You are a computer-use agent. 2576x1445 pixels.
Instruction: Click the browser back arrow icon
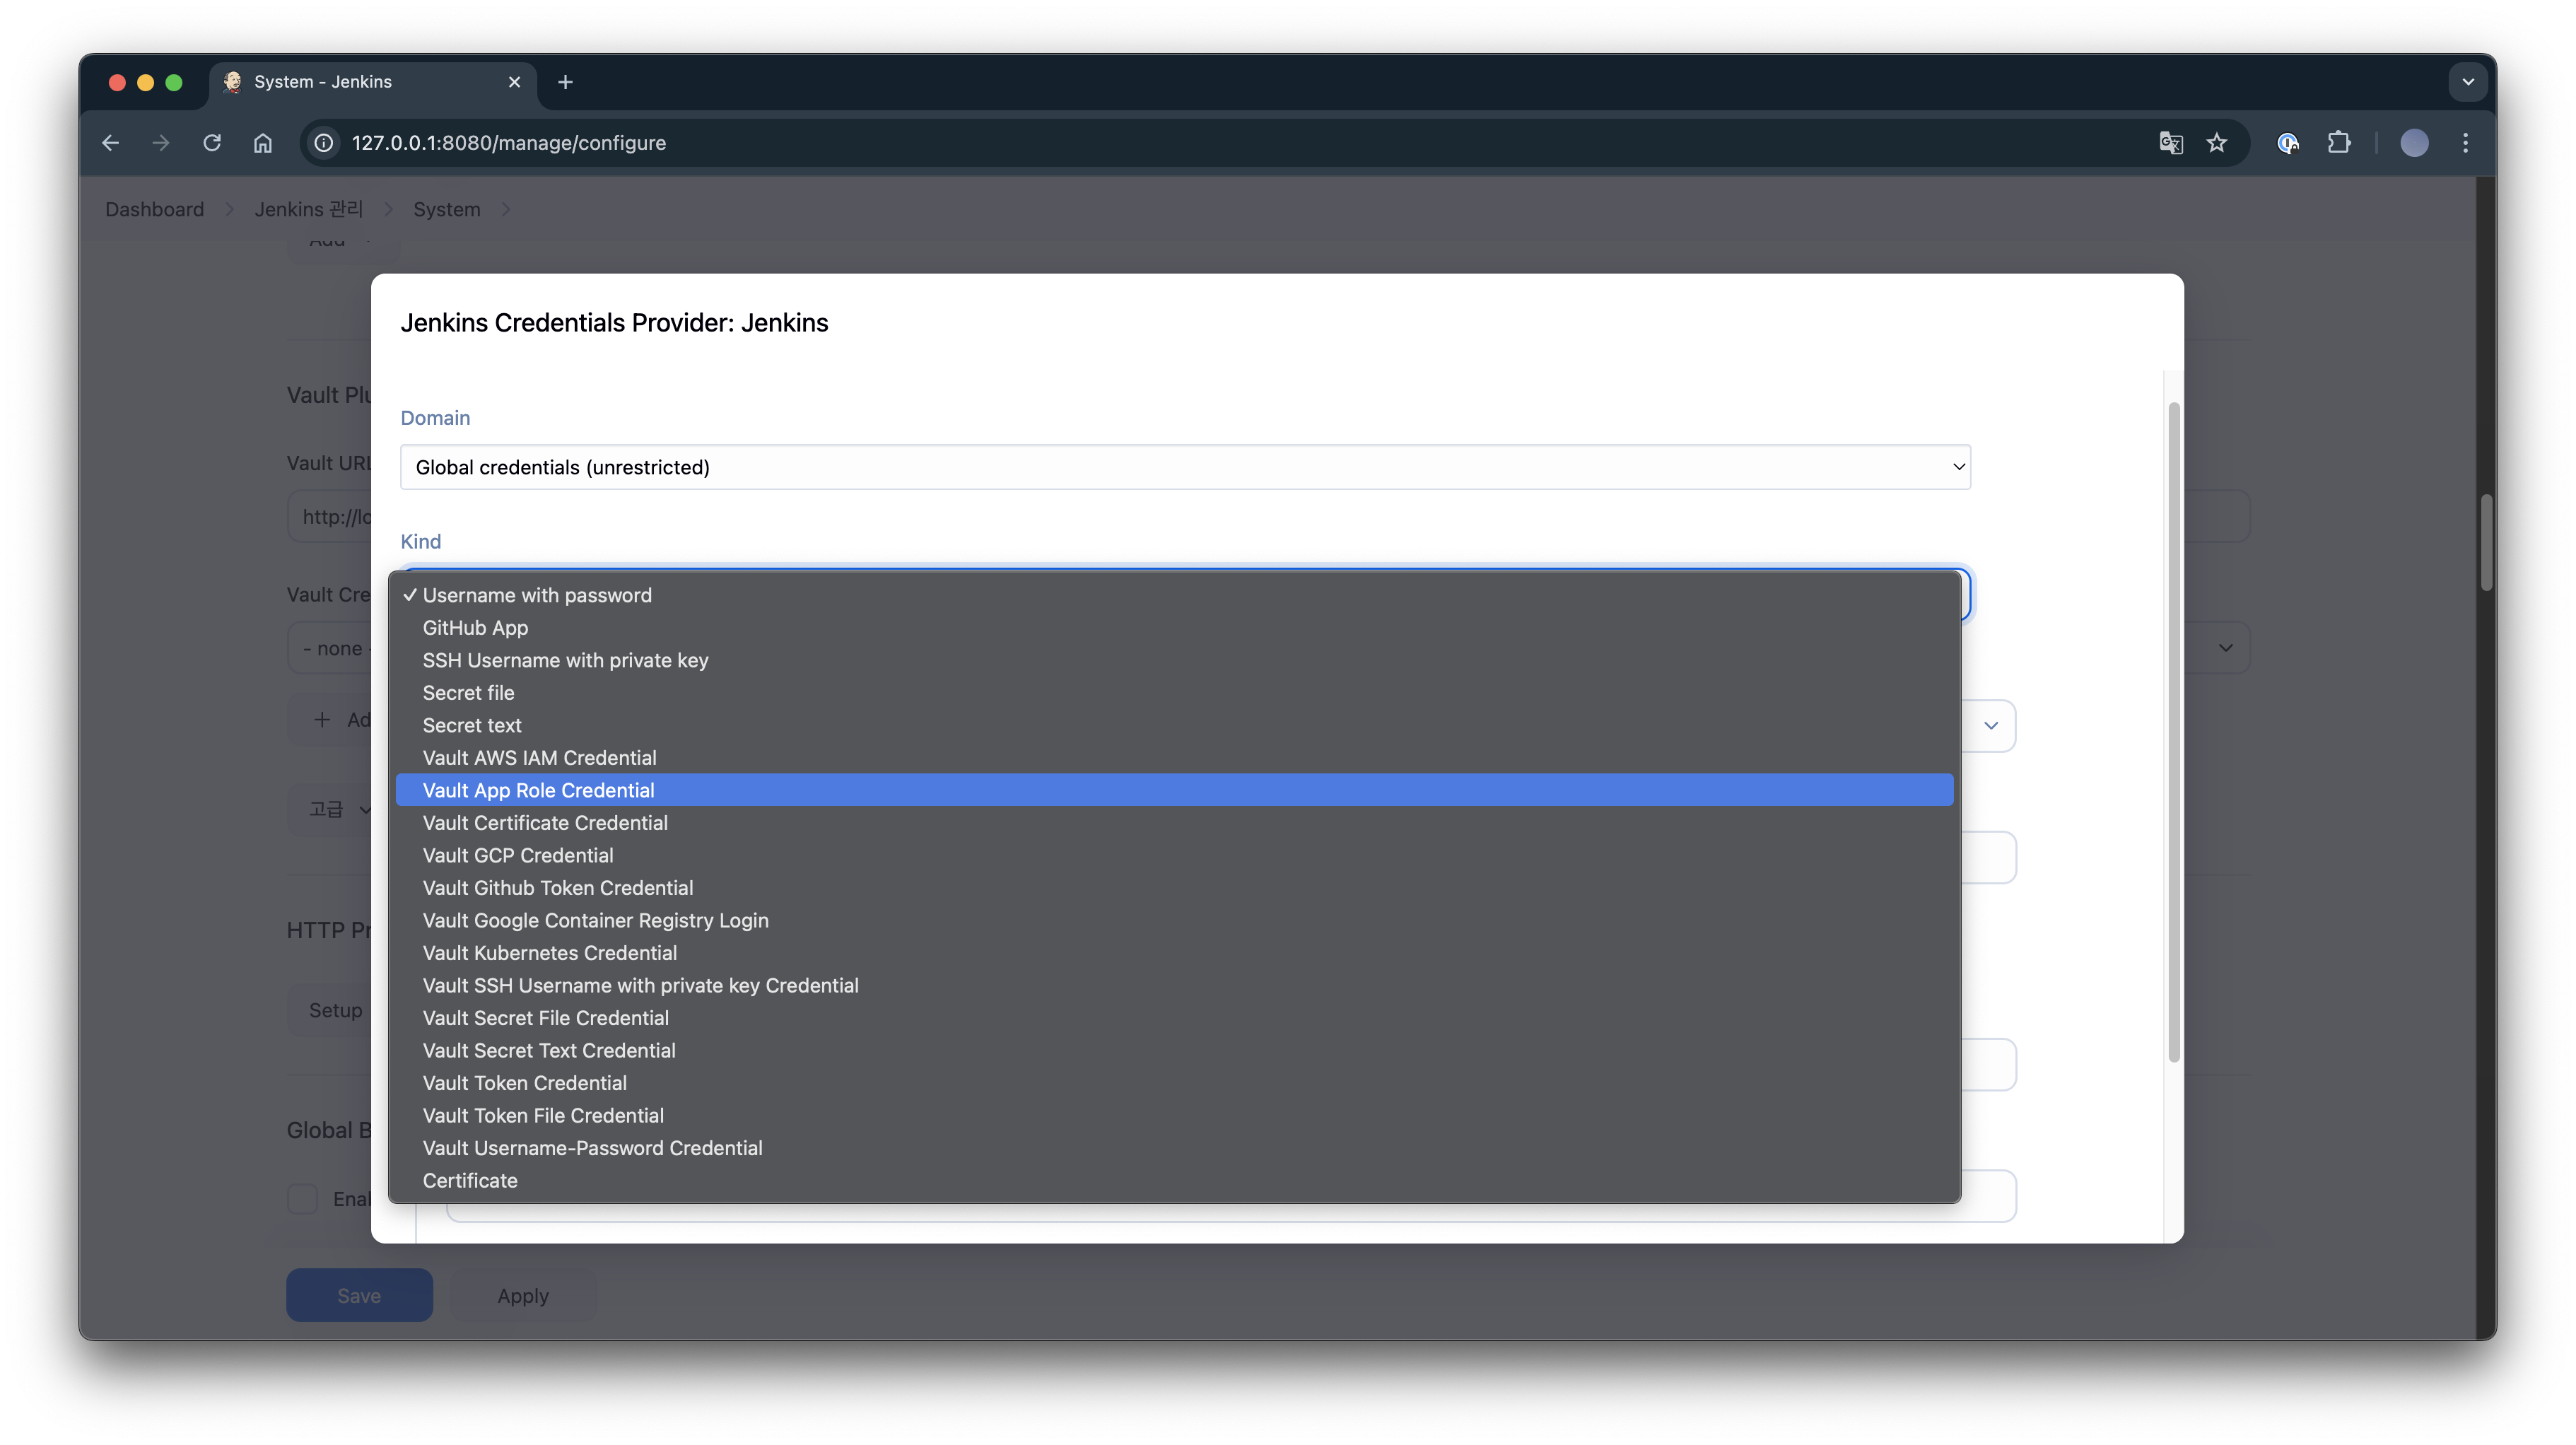pos(110,143)
